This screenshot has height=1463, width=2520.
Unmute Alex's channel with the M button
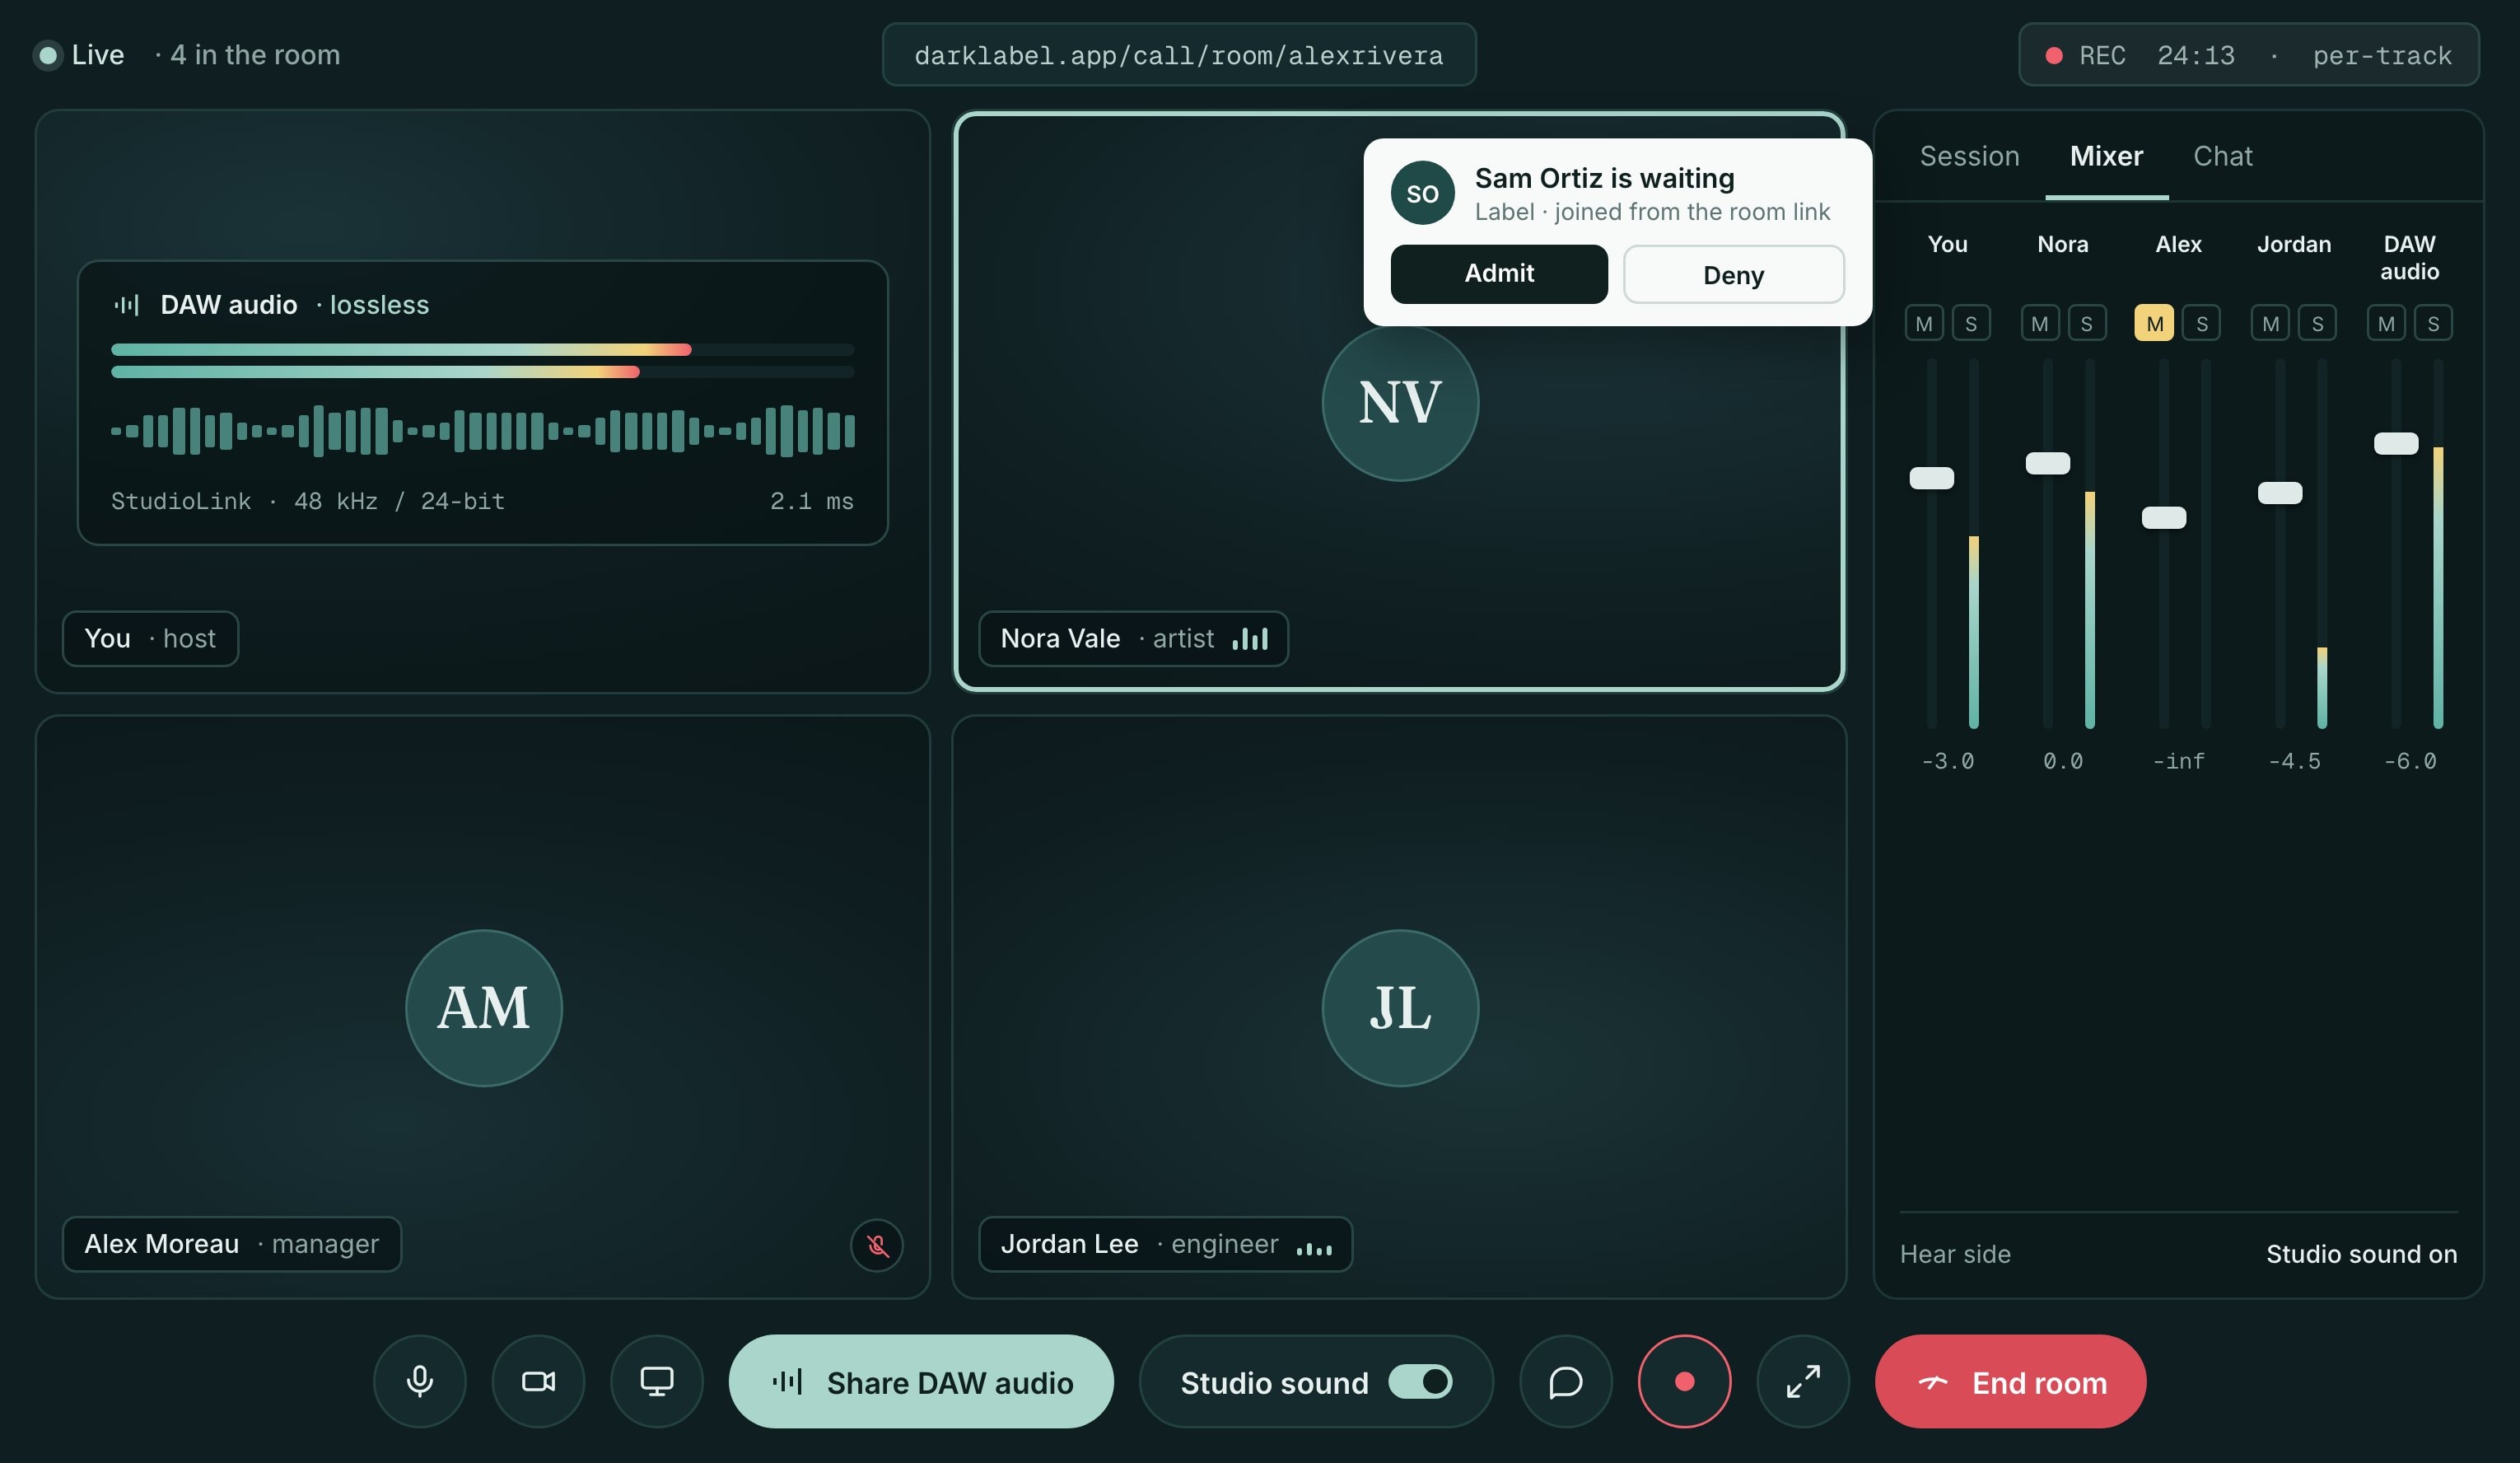[2154, 323]
